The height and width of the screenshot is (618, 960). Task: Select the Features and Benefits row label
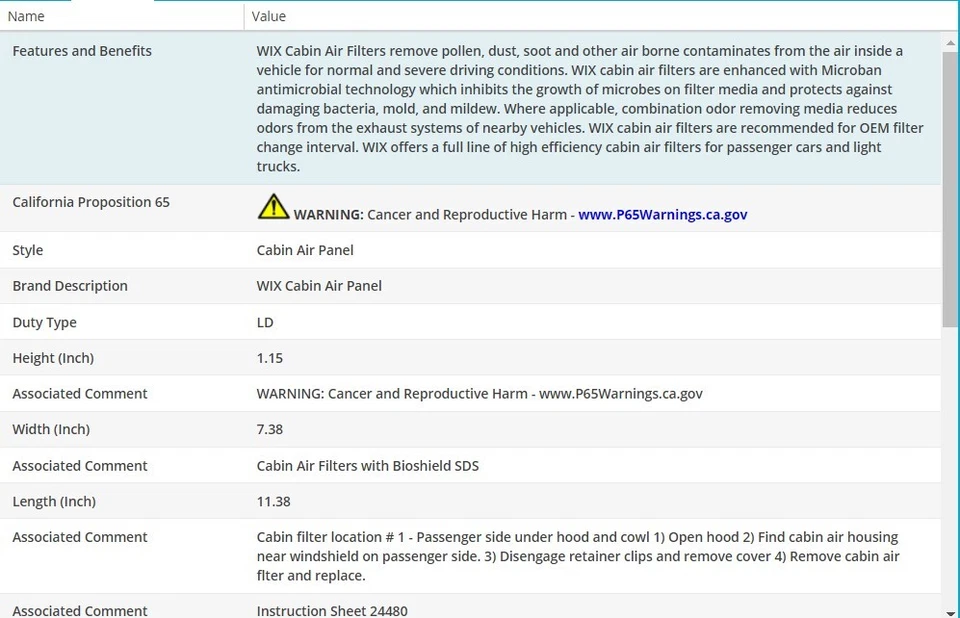pyautogui.click(x=82, y=51)
